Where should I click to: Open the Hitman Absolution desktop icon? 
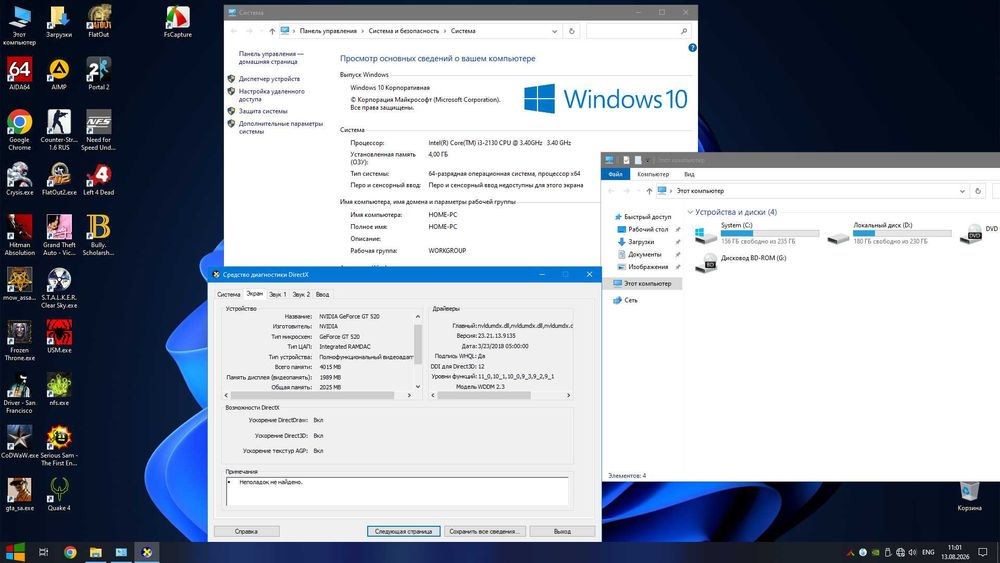coord(19,235)
